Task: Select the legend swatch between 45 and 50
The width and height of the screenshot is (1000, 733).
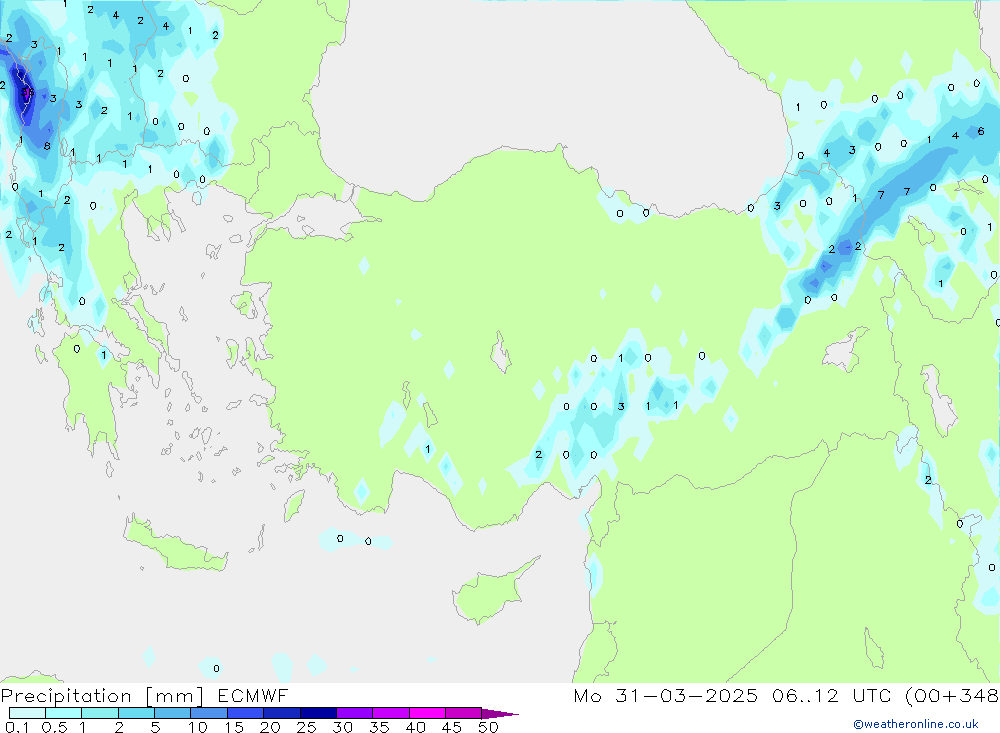Action: 464,713
